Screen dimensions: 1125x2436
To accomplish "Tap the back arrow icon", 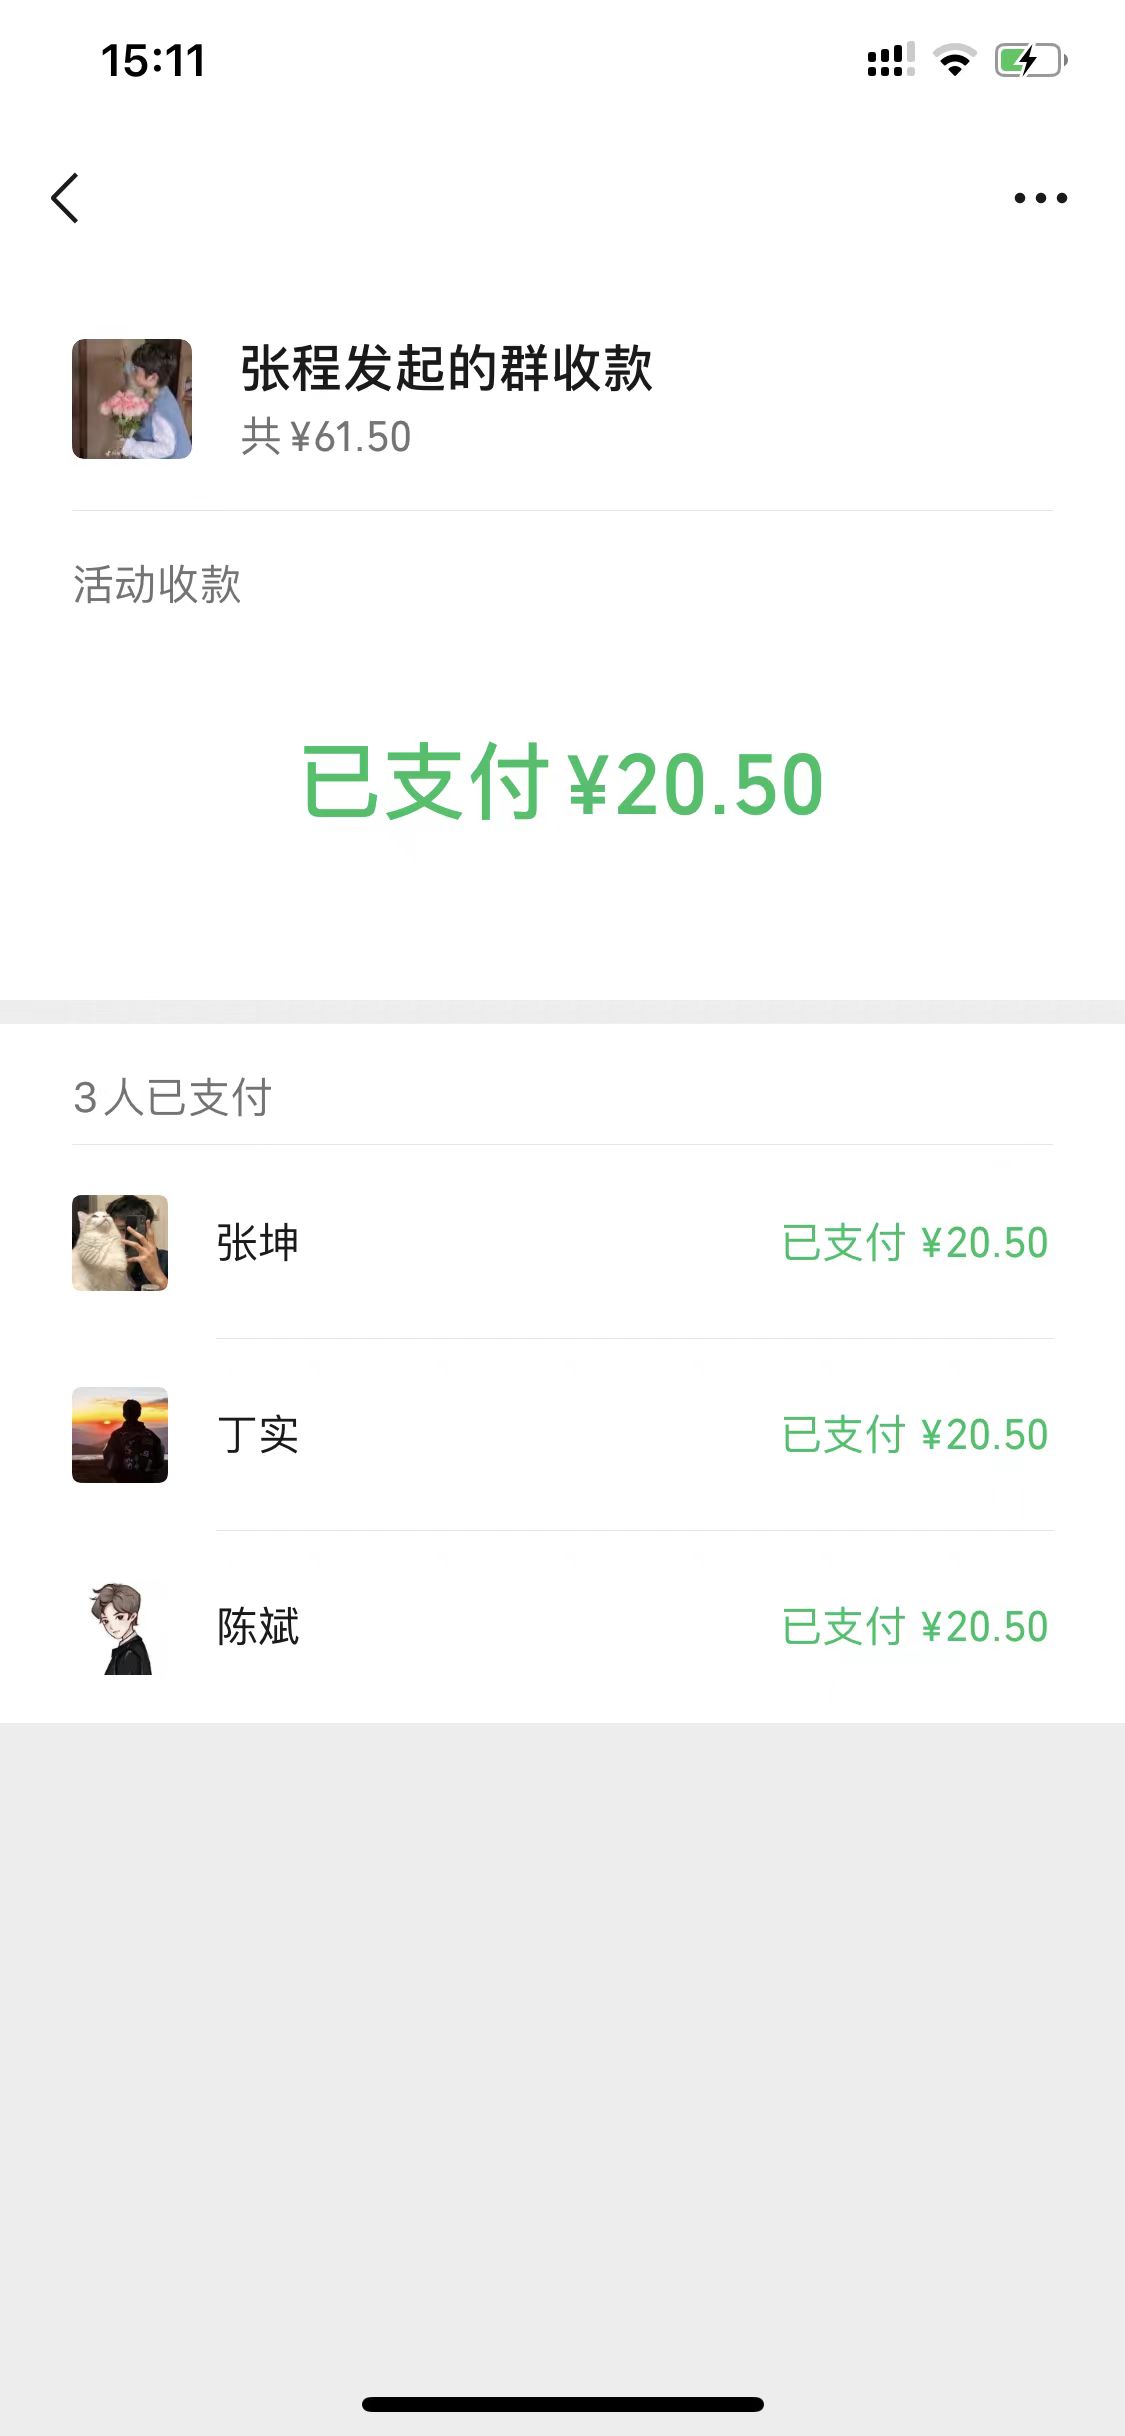I will (x=66, y=198).
